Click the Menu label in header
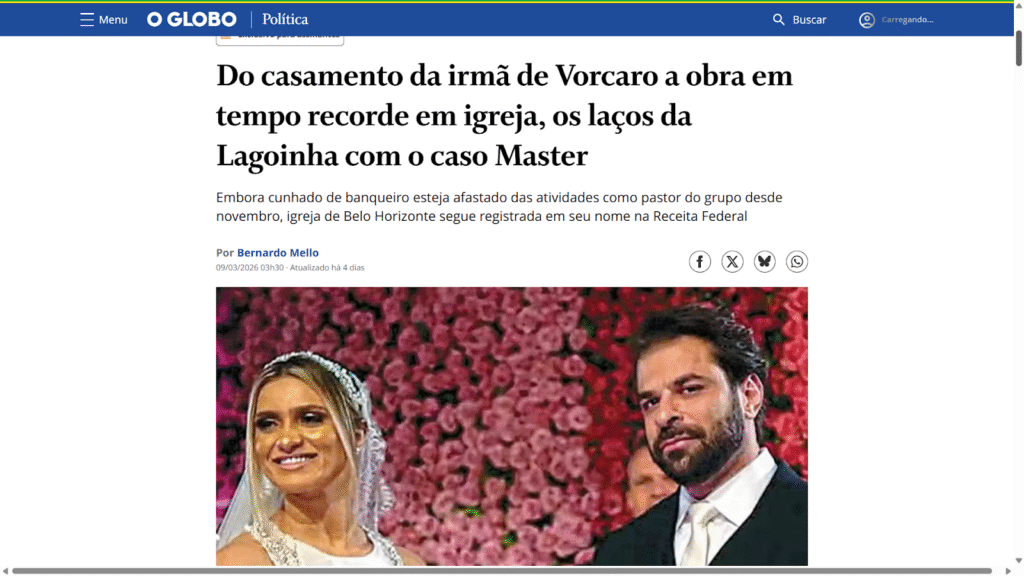The image size is (1024, 576). tap(113, 20)
